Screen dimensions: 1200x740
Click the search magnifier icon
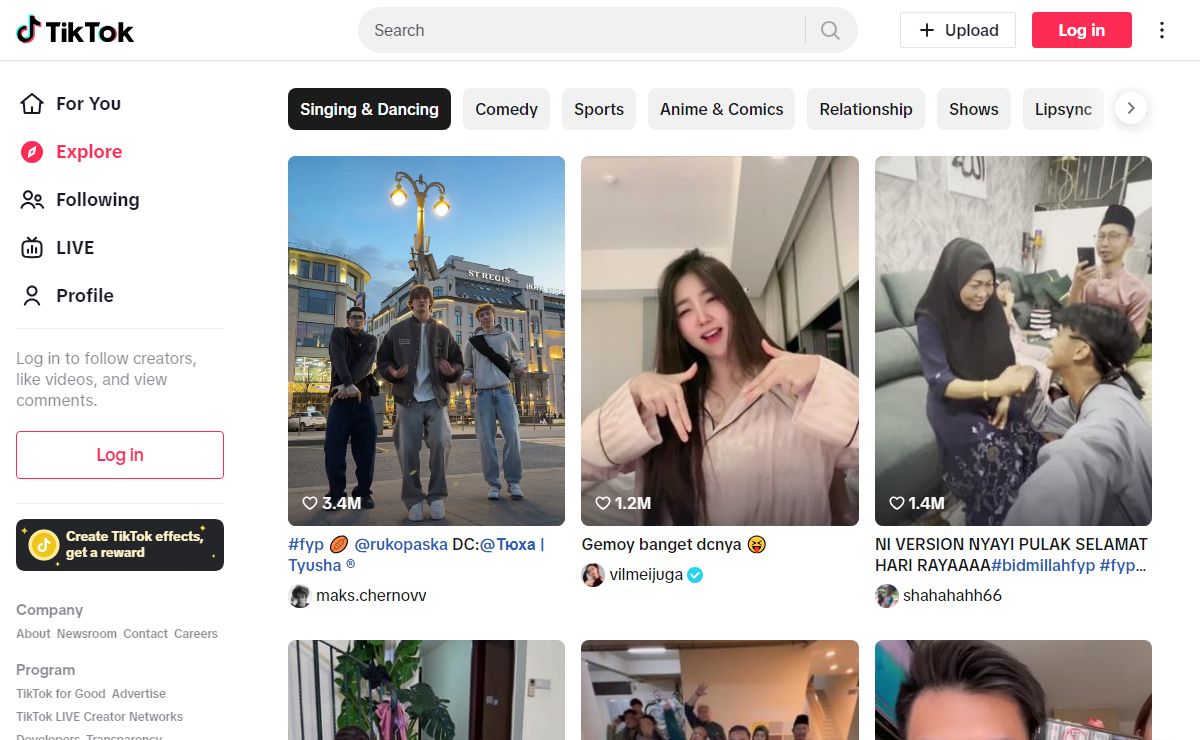pos(830,30)
